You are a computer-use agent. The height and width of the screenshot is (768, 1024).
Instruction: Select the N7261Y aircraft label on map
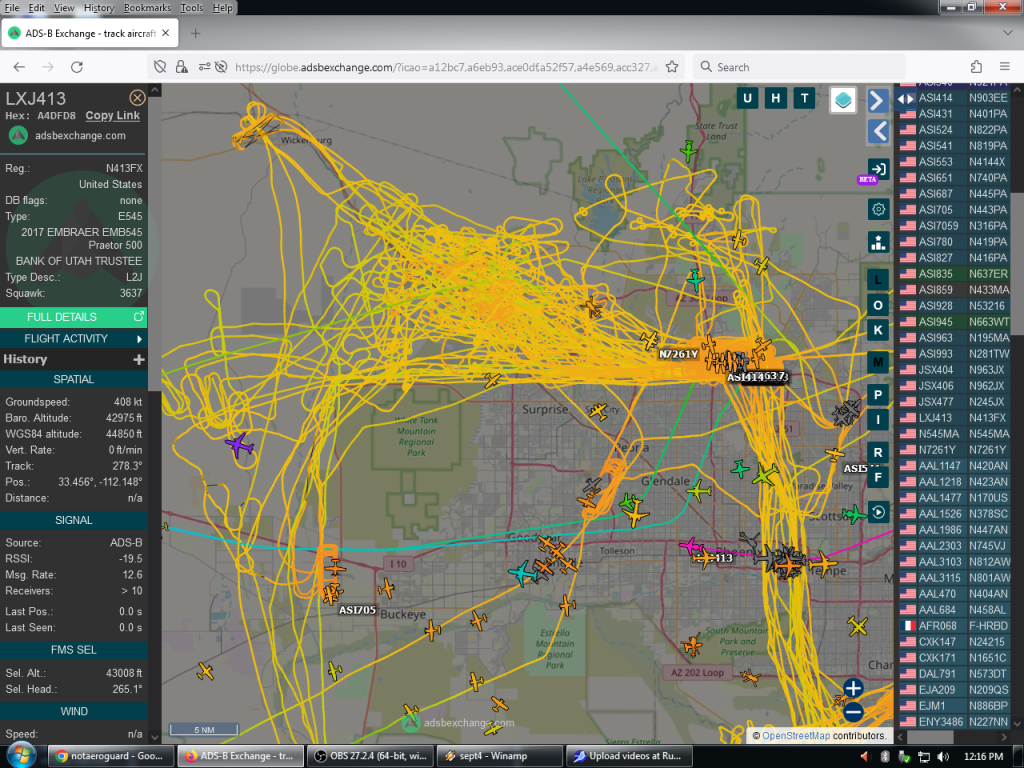coord(679,354)
